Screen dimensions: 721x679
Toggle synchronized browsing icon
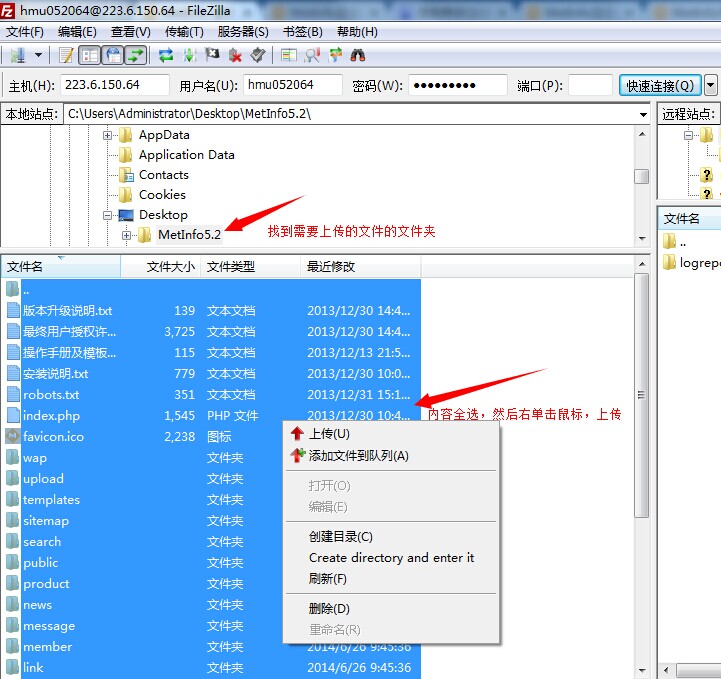pyautogui.click(x=336, y=56)
